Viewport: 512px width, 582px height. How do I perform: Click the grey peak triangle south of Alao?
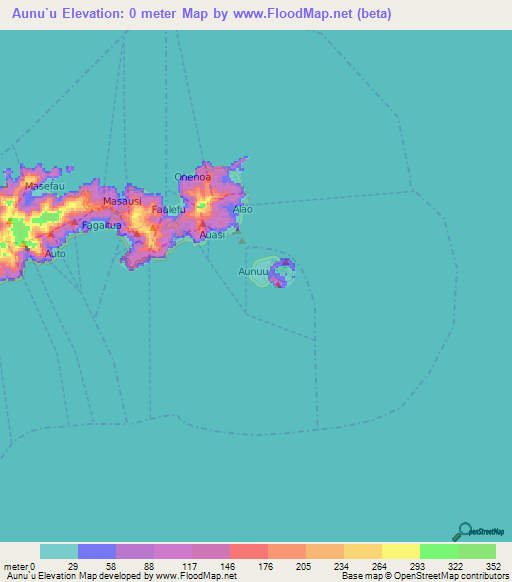click(x=242, y=241)
